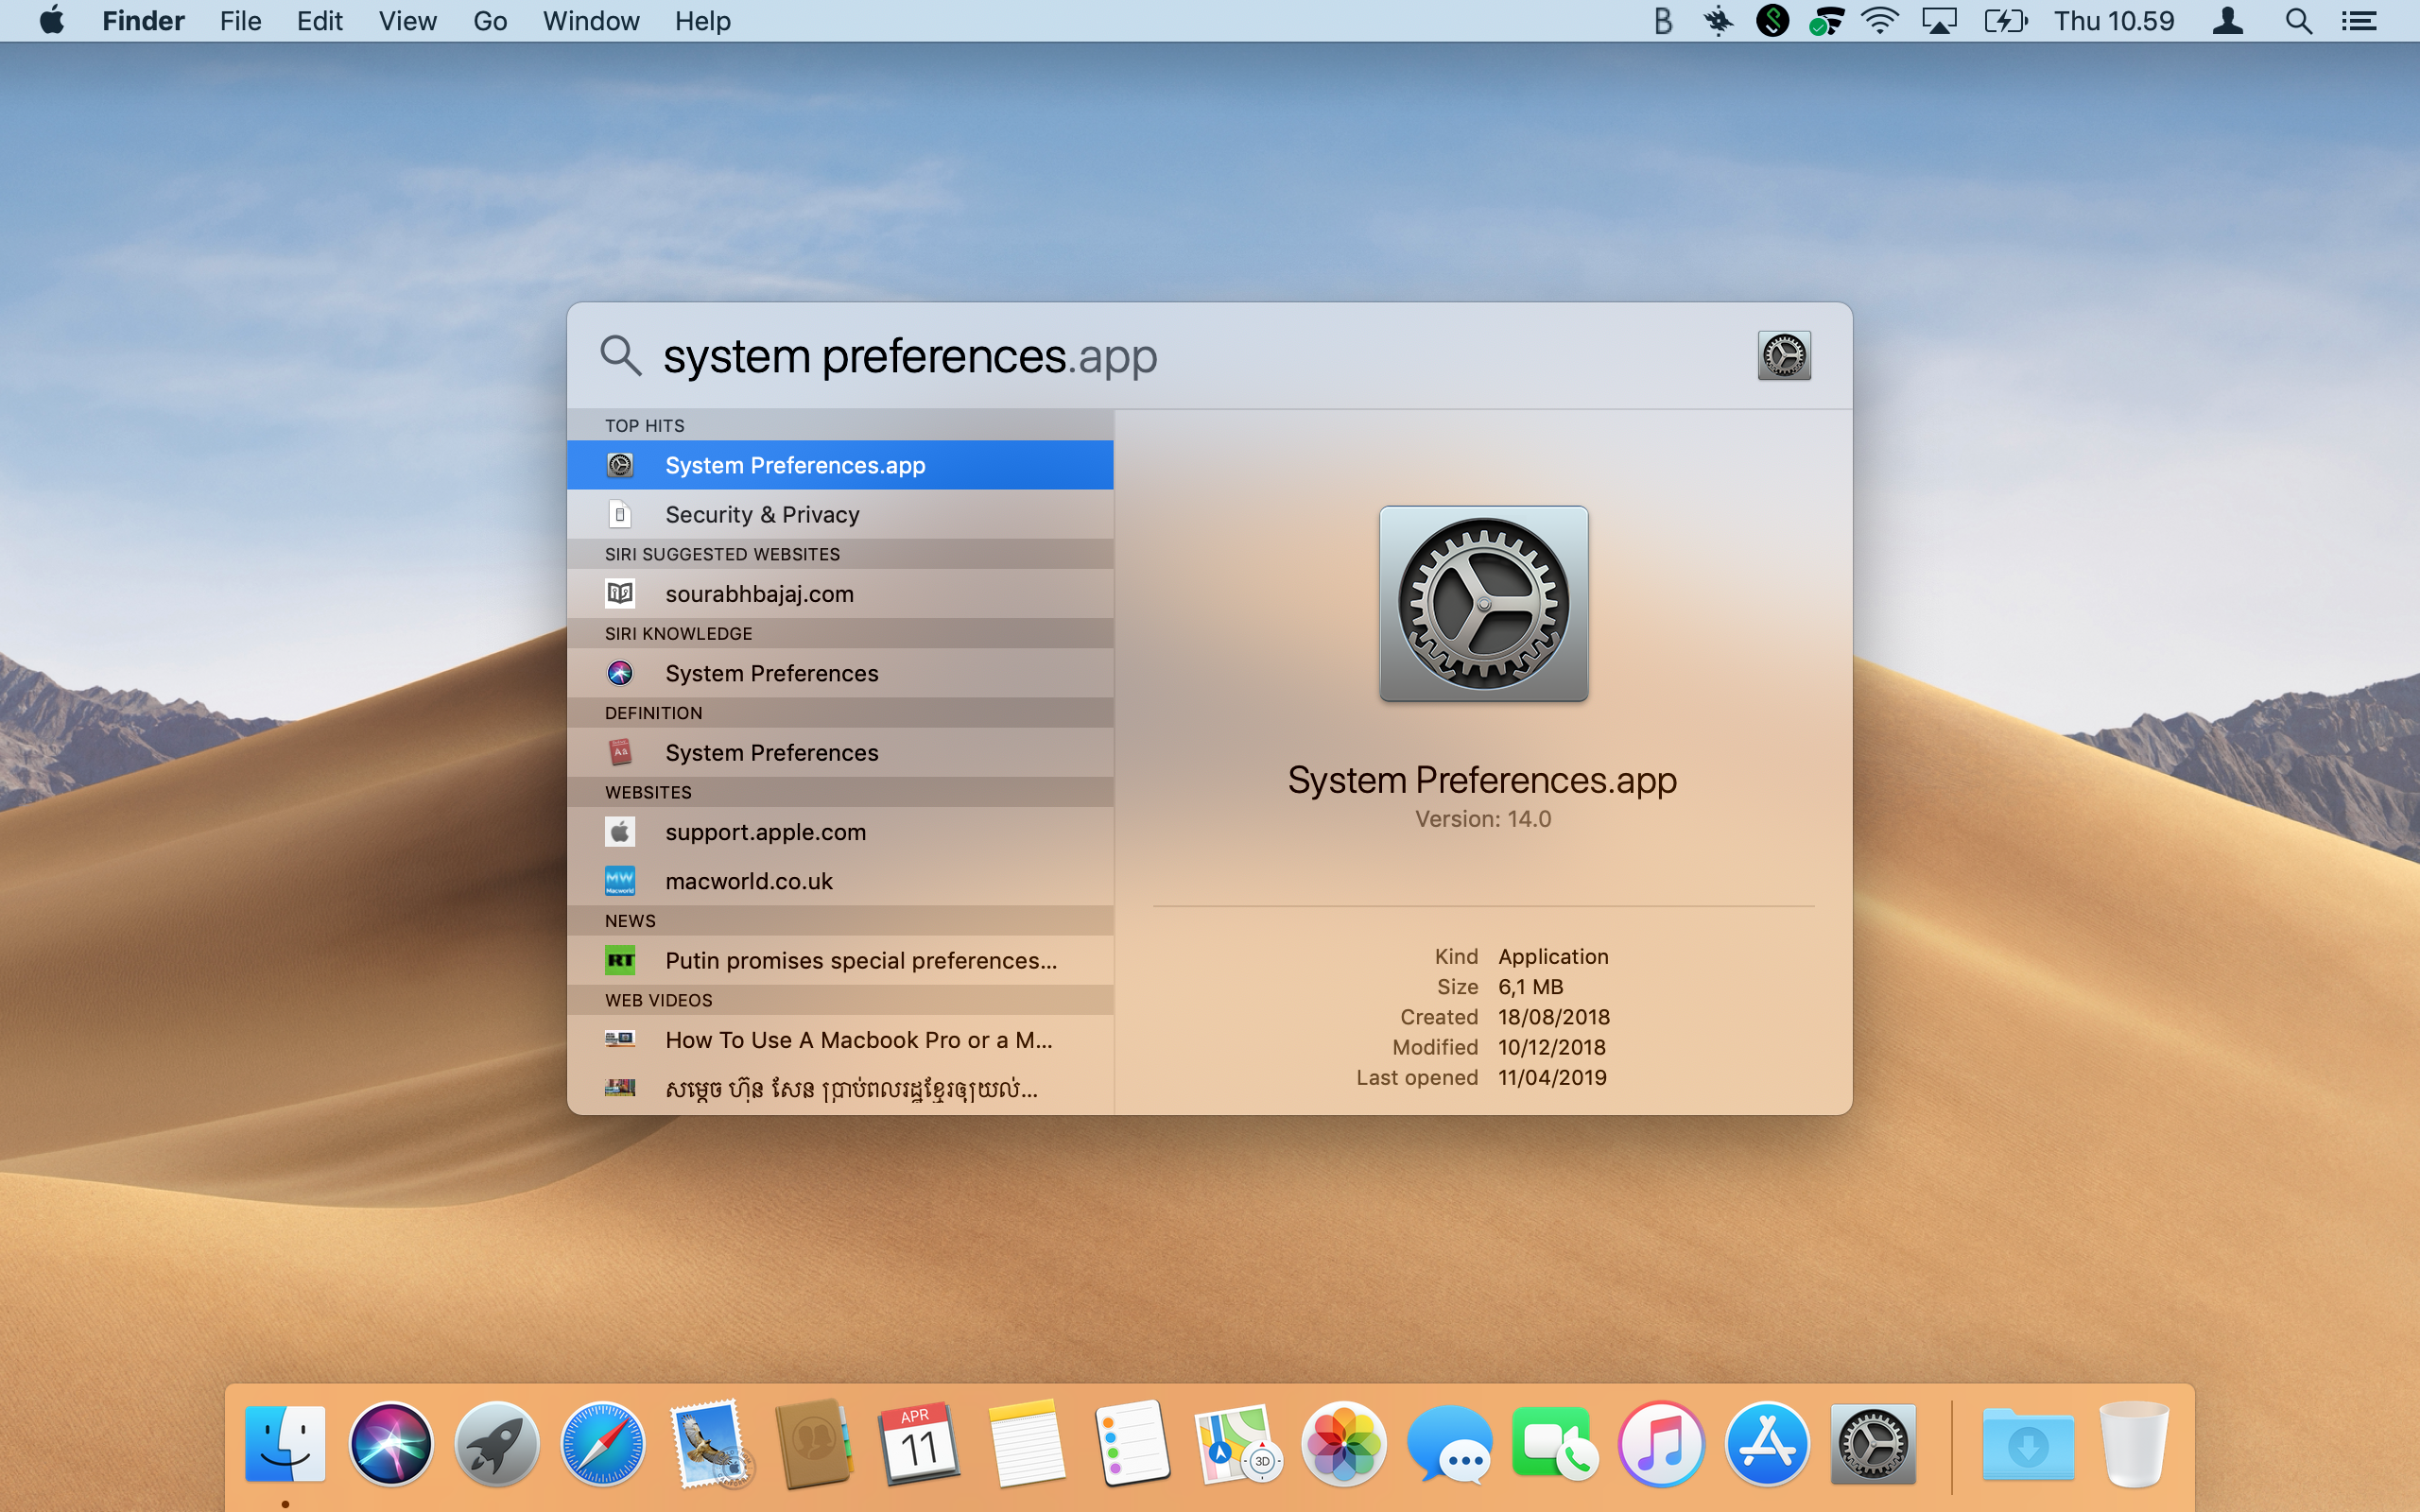Click the Spotlight search text field

click(1200, 356)
